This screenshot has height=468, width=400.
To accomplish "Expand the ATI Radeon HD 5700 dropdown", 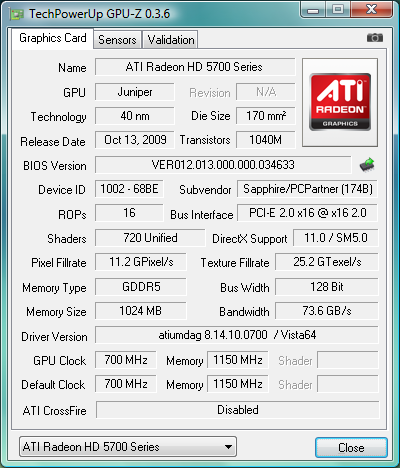I will [128, 447].
